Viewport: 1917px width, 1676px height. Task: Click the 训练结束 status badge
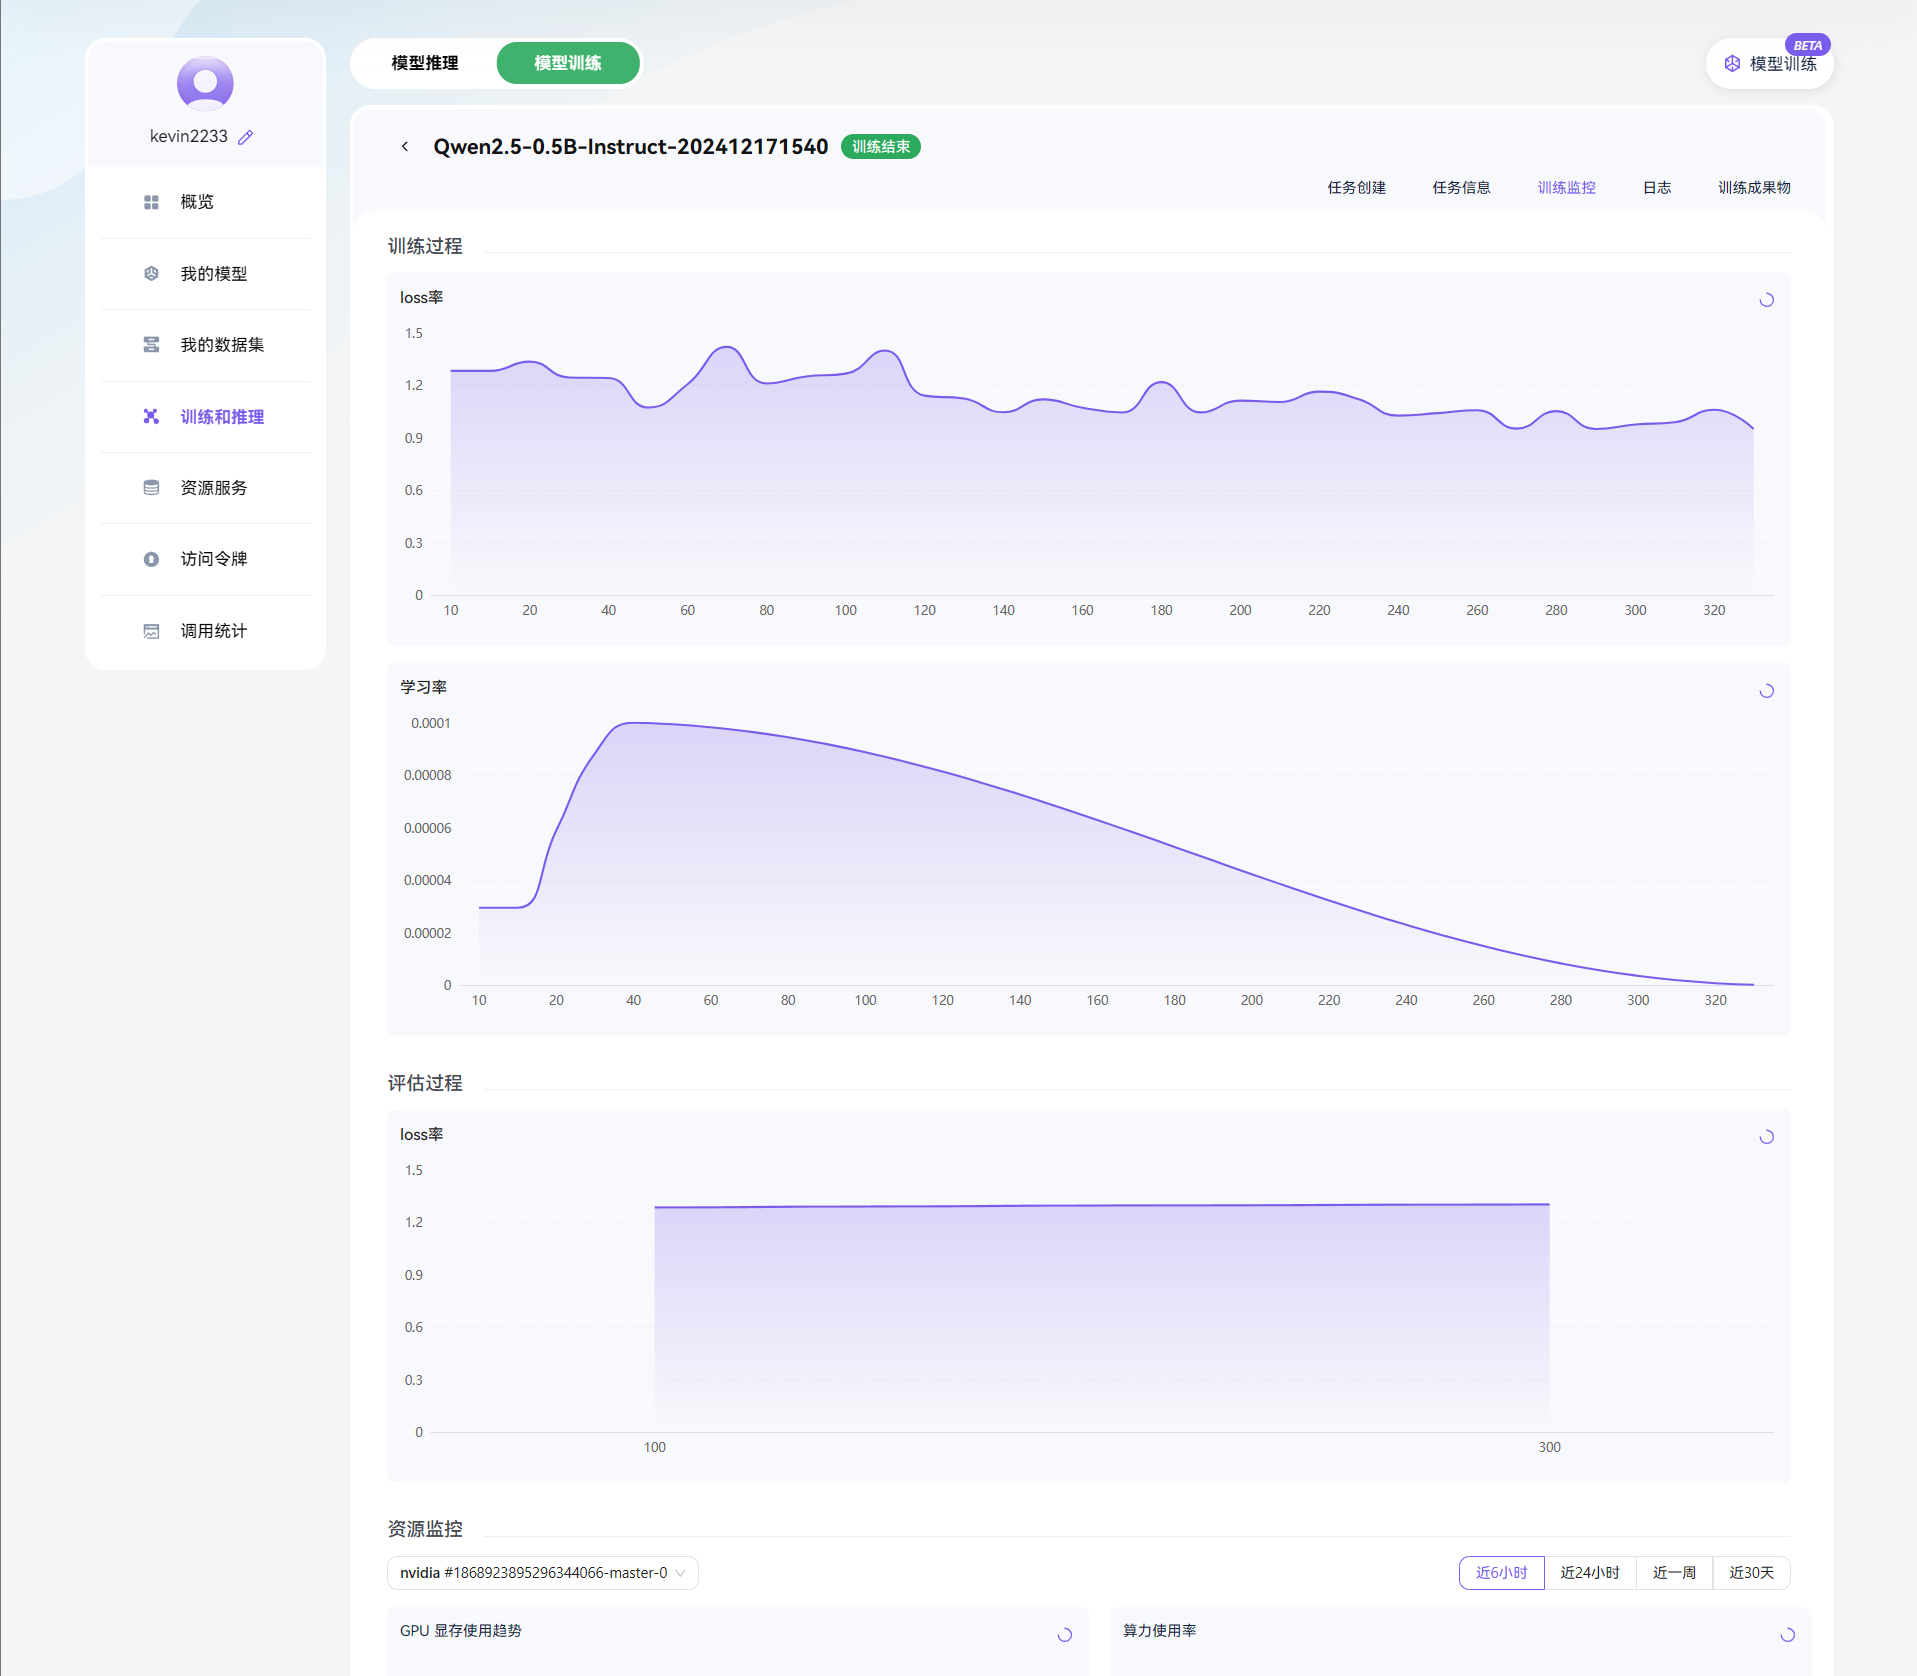tap(881, 147)
